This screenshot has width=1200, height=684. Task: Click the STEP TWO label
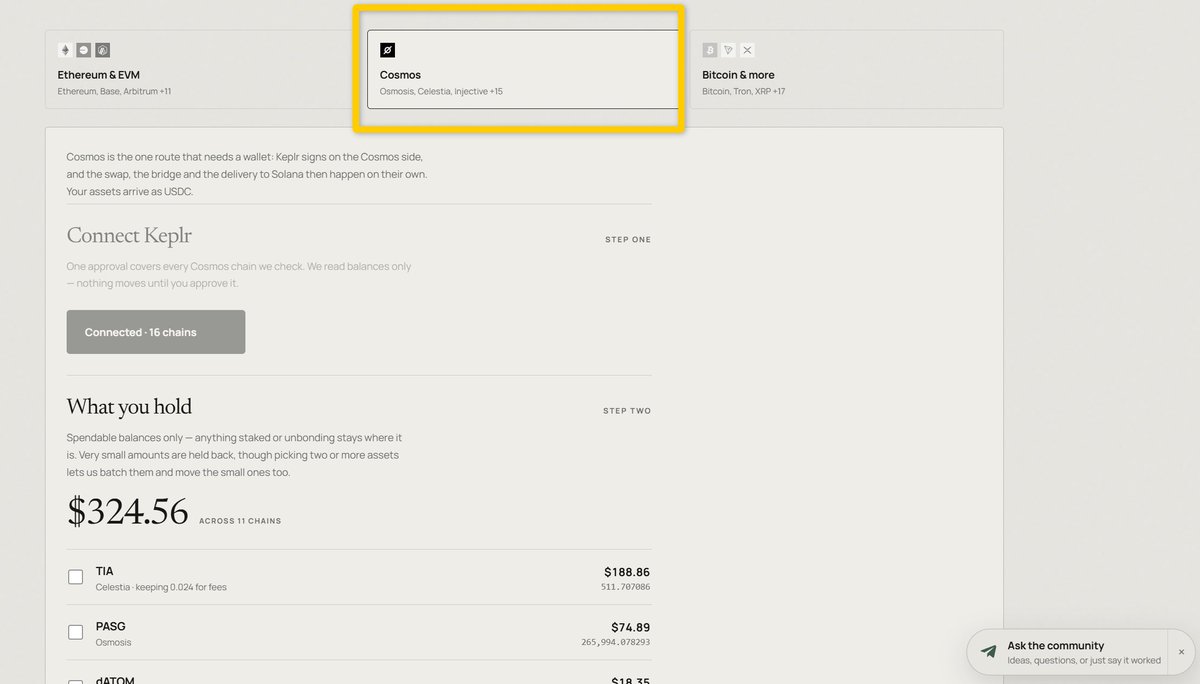click(x=627, y=411)
